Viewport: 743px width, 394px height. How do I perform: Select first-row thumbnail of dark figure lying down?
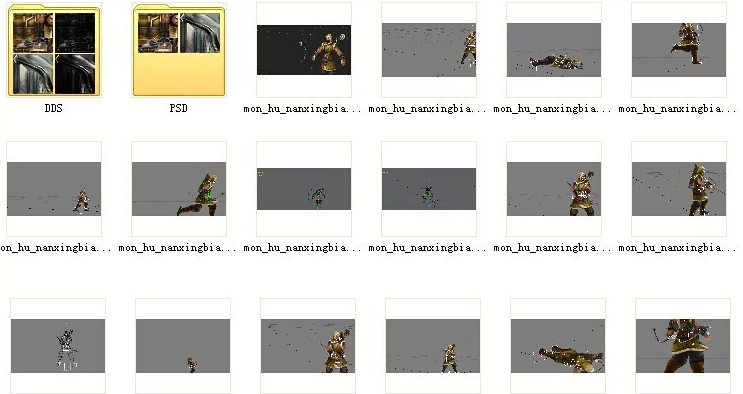pos(554,50)
